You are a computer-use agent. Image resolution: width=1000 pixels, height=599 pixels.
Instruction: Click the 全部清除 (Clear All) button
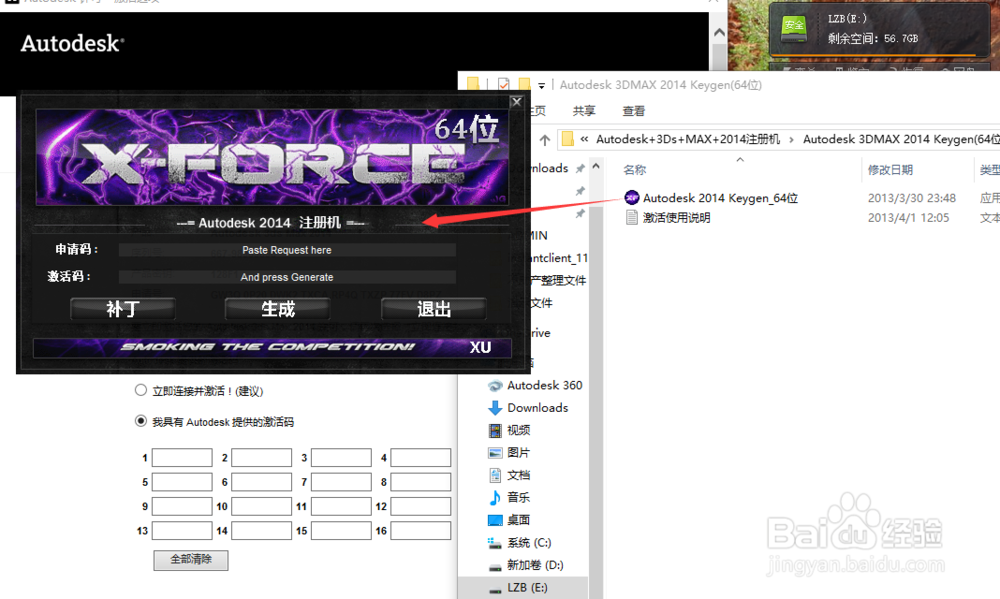point(191,559)
